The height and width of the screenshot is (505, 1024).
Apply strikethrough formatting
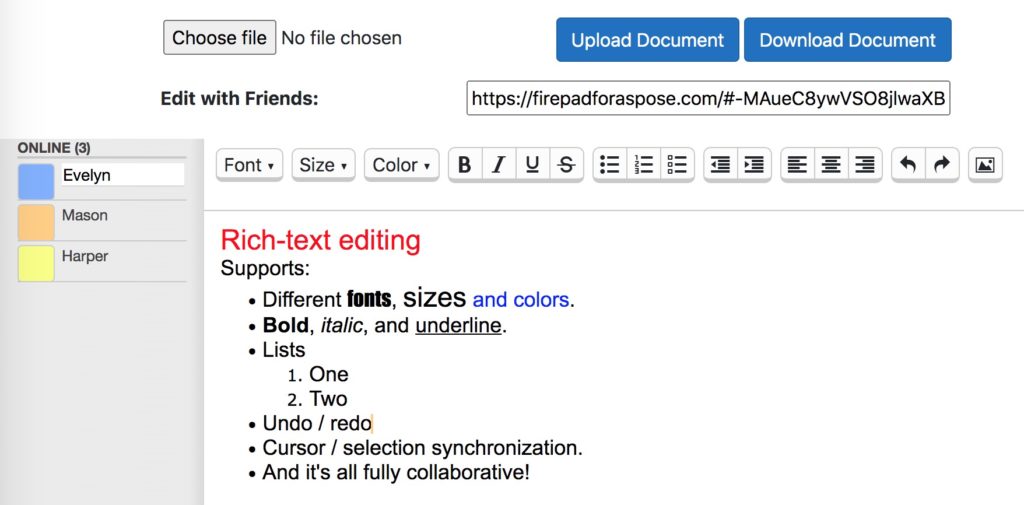tap(566, 165)
